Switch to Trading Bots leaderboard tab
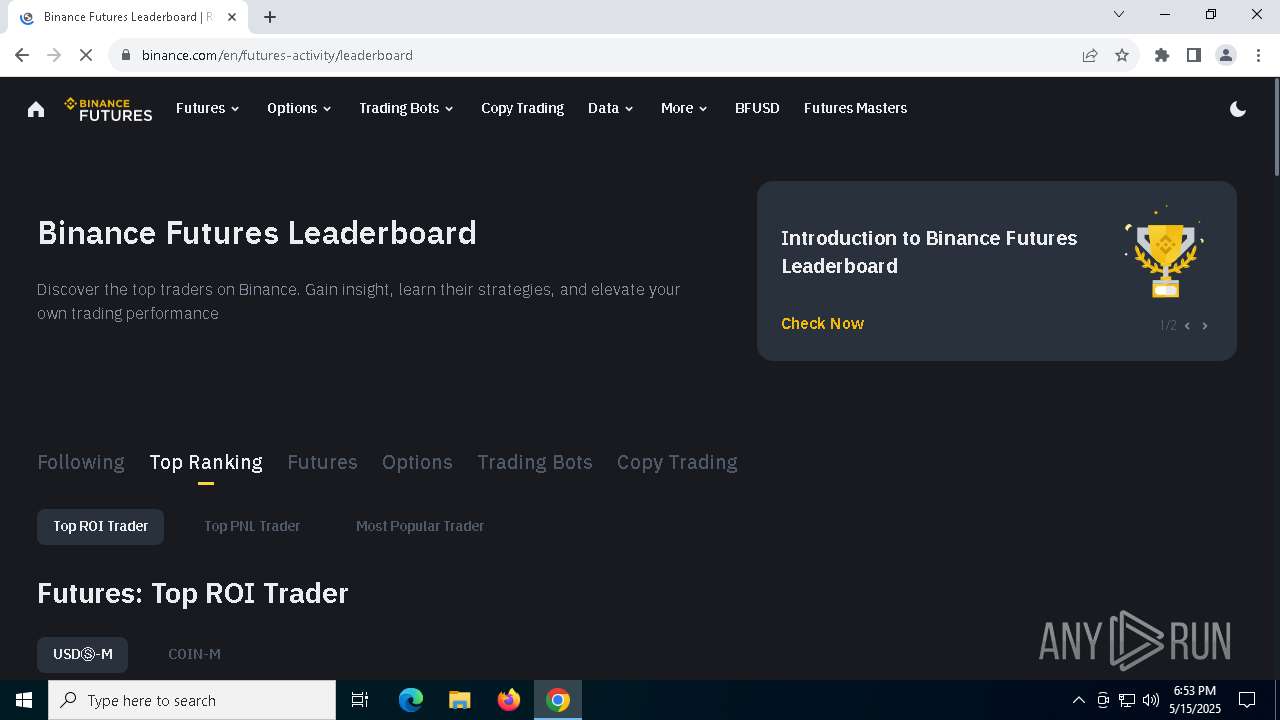 click(x=535, y=462)
